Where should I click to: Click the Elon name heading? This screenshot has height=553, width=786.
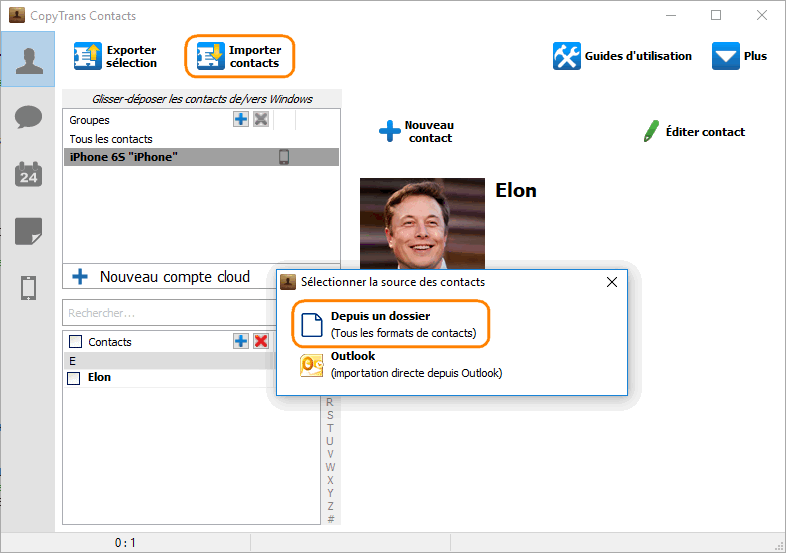(x=516, y=191)
